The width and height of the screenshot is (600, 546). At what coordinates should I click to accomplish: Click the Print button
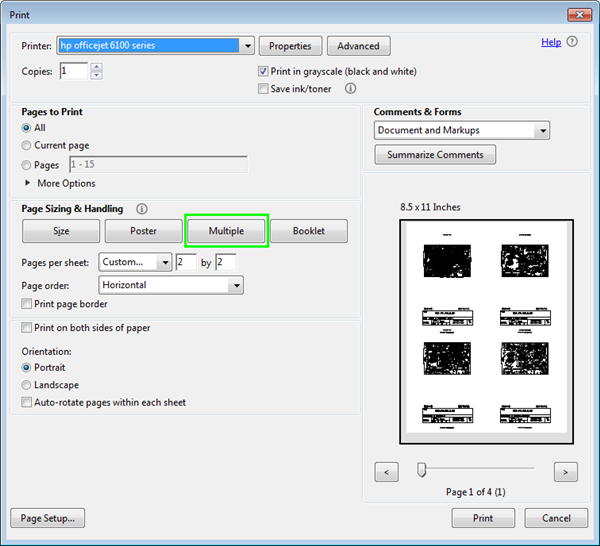(483, 518)
